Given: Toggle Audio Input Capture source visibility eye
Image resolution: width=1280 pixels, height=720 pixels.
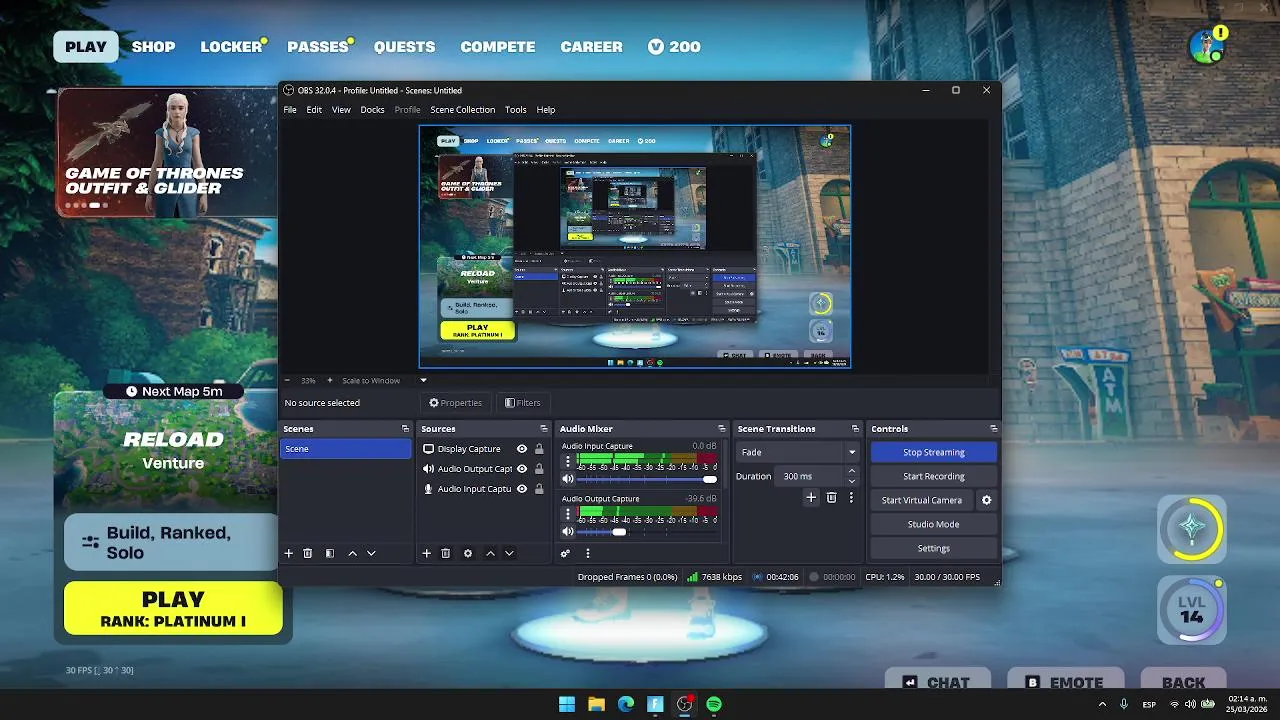Looking at the screenshot, I should pyautogui.click(x=522, y=489).
